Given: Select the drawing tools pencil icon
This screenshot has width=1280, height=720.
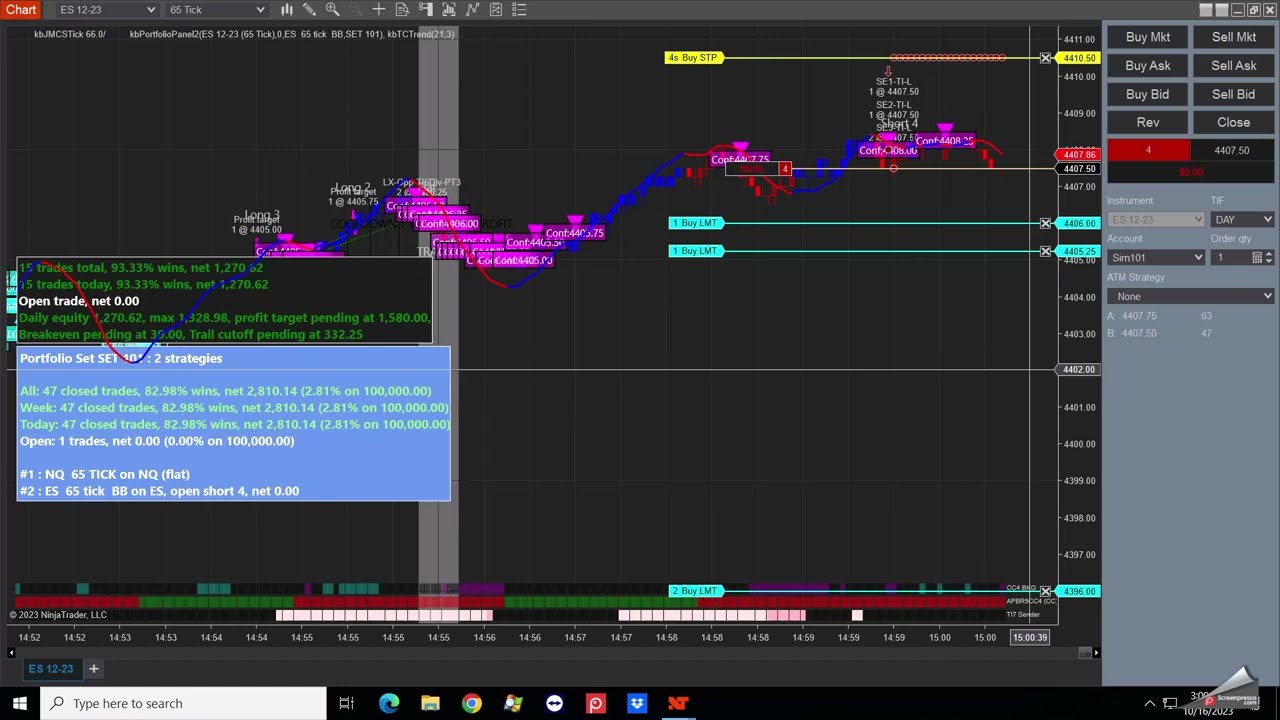Looking at the screenshot, I should [310, 9].
